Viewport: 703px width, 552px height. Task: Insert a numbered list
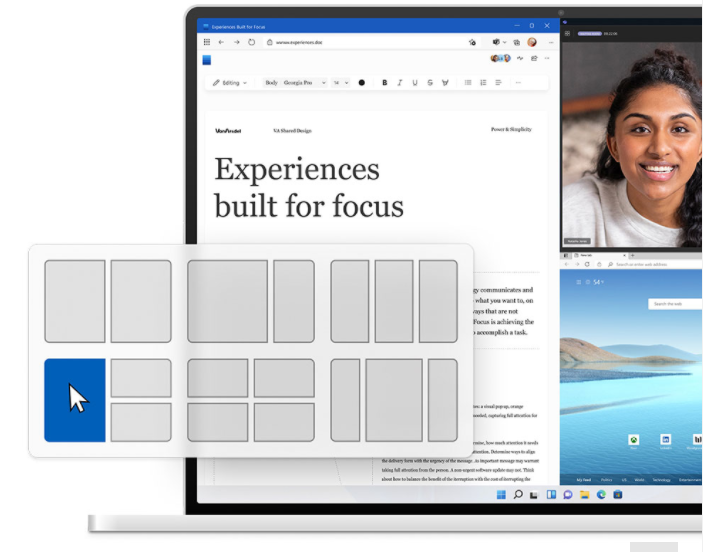(x=483, y=83)
